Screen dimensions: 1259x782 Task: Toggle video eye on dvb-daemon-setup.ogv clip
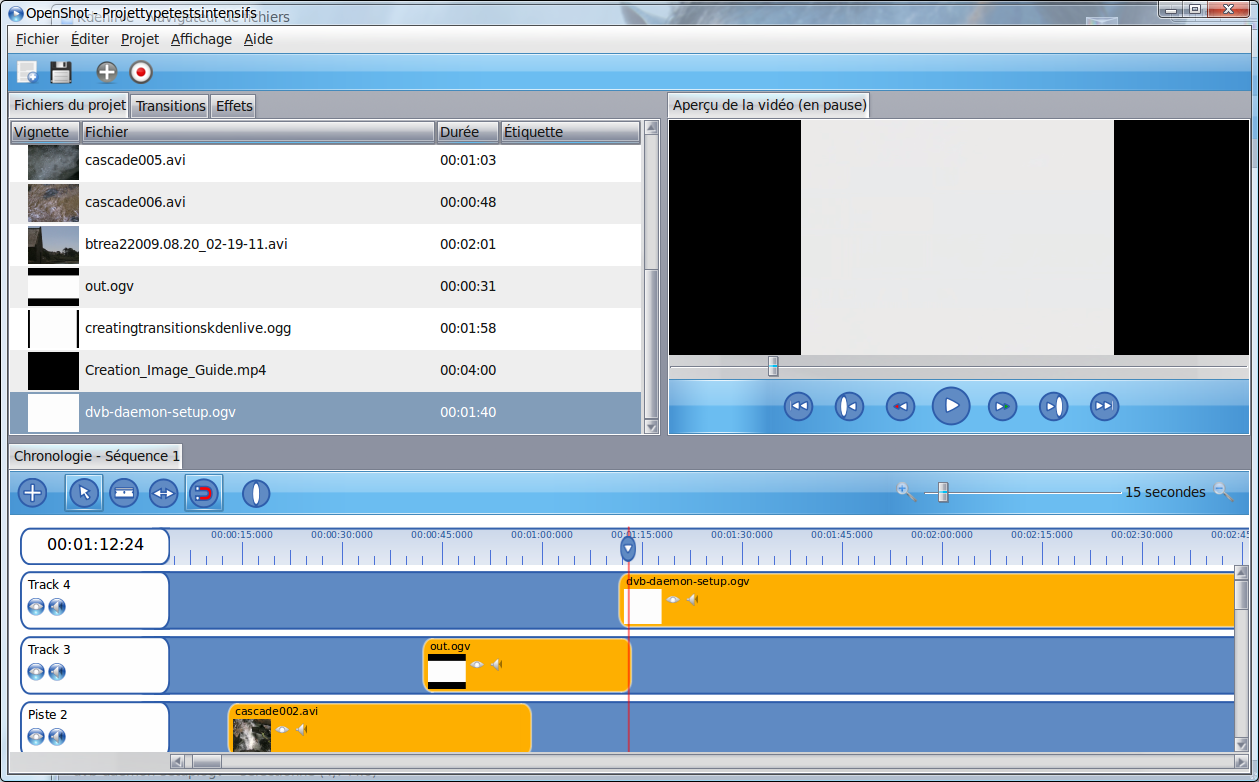673,600
